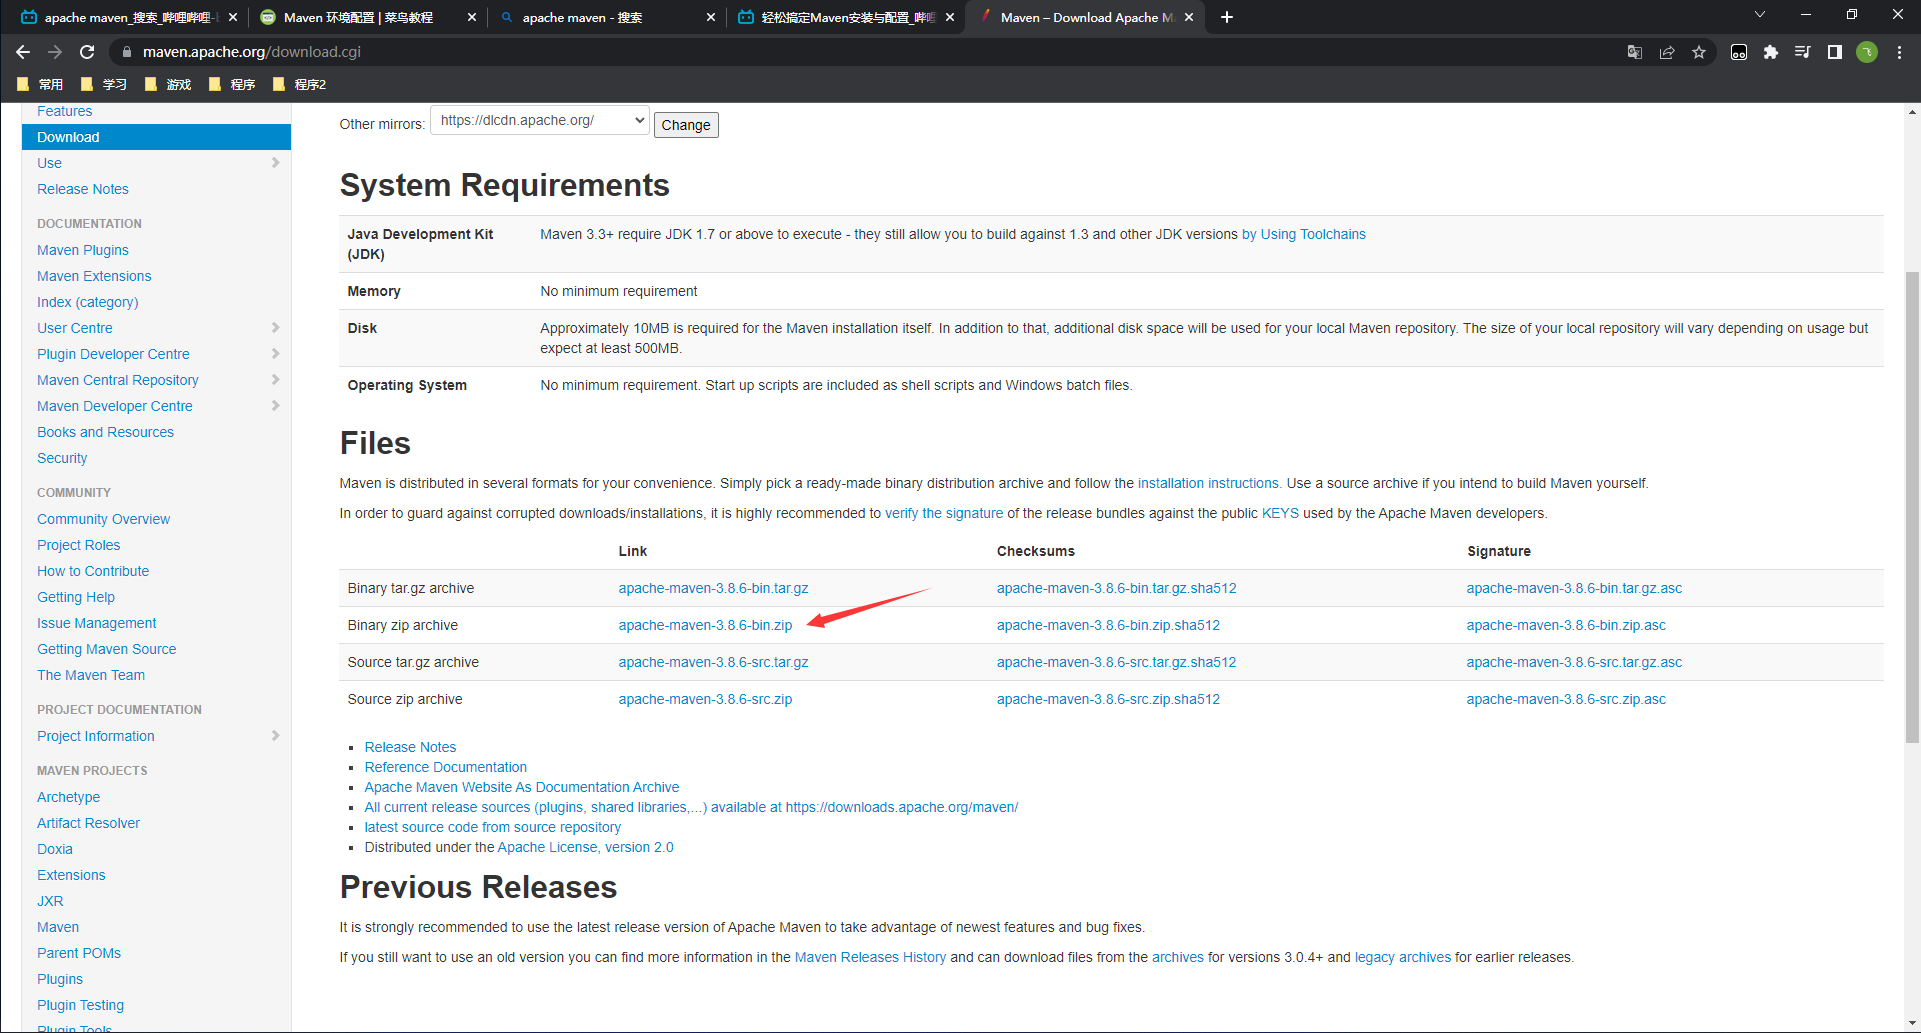Open the verify the signature link
Image resolution: width=1921 pixels, height=1033 pixels.
click(x=944, y=513)
